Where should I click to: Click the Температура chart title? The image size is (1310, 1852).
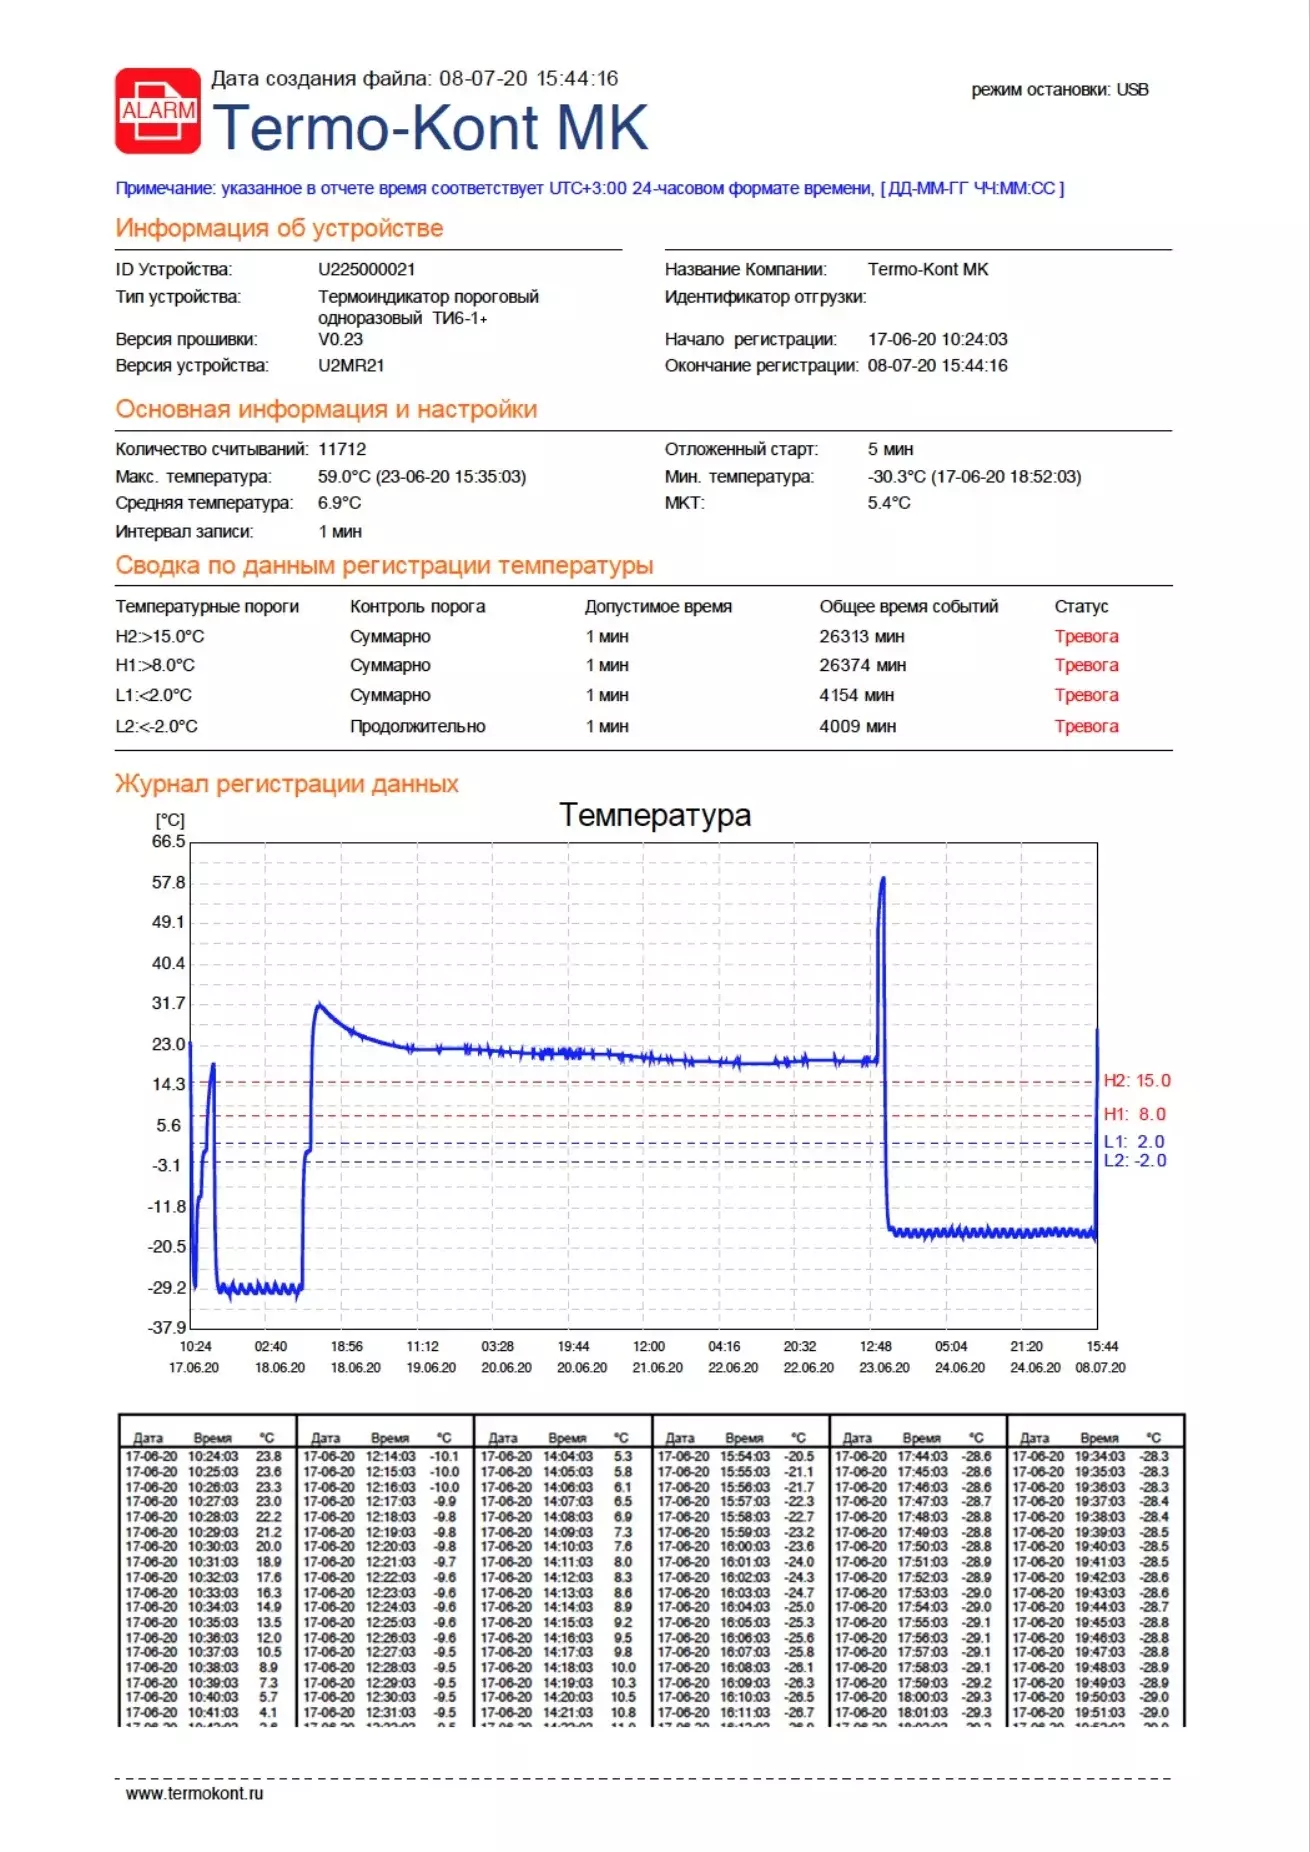click(655, 815)
